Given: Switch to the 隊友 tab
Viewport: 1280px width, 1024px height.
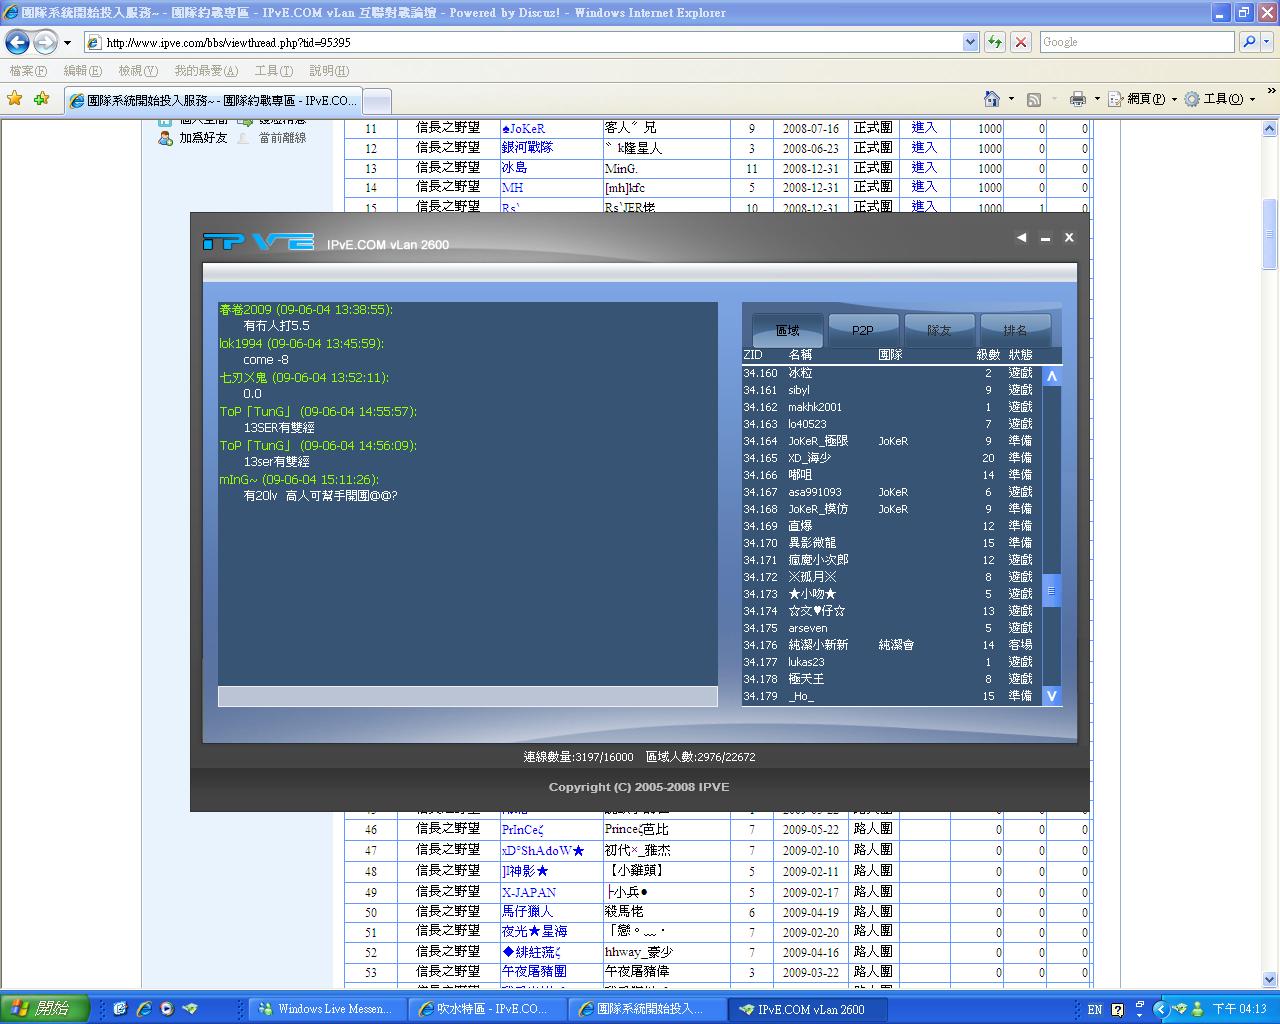Looking at the screenshot, I should 939,330.
